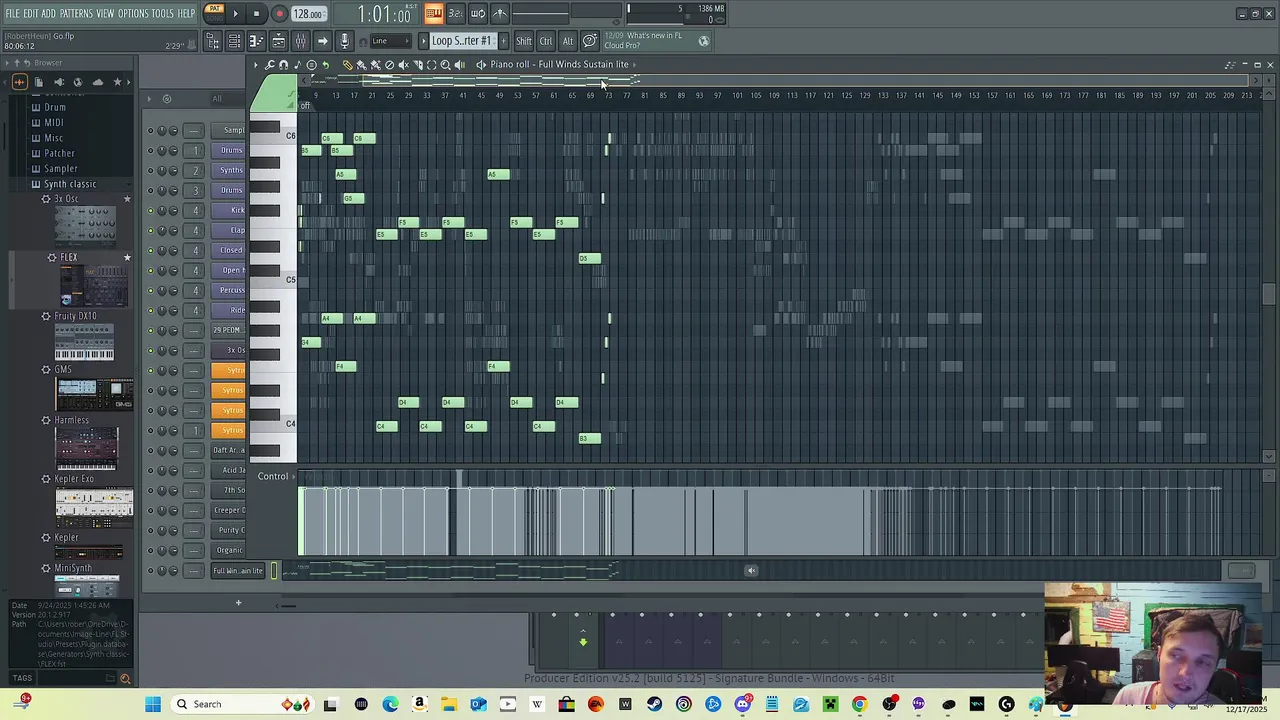Screen dimensions: 1280x720
Task: Select the Browser cloud tab icon
Action: tap(97, 82)
